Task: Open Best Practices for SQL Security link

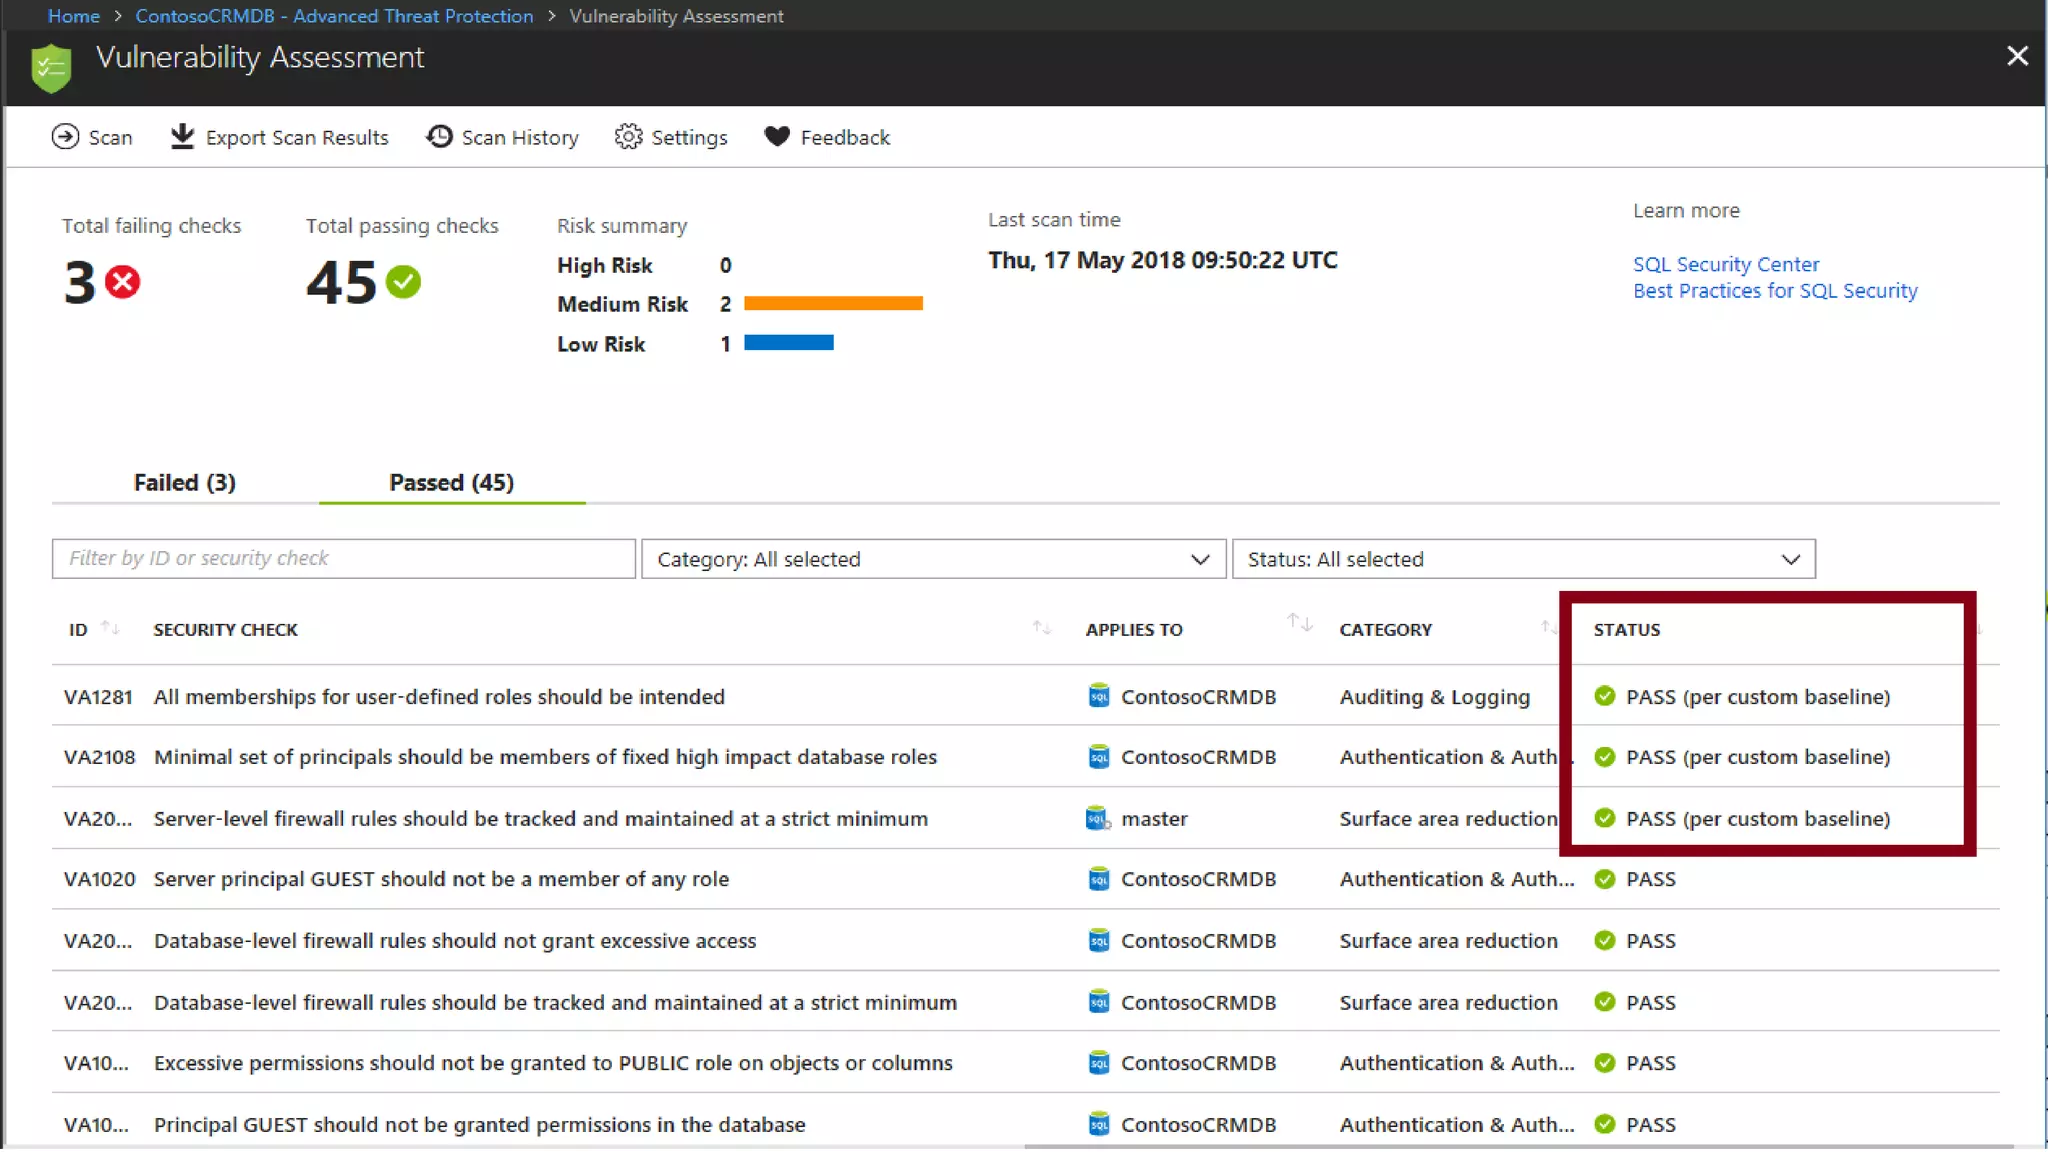Action: [1775, 291]
